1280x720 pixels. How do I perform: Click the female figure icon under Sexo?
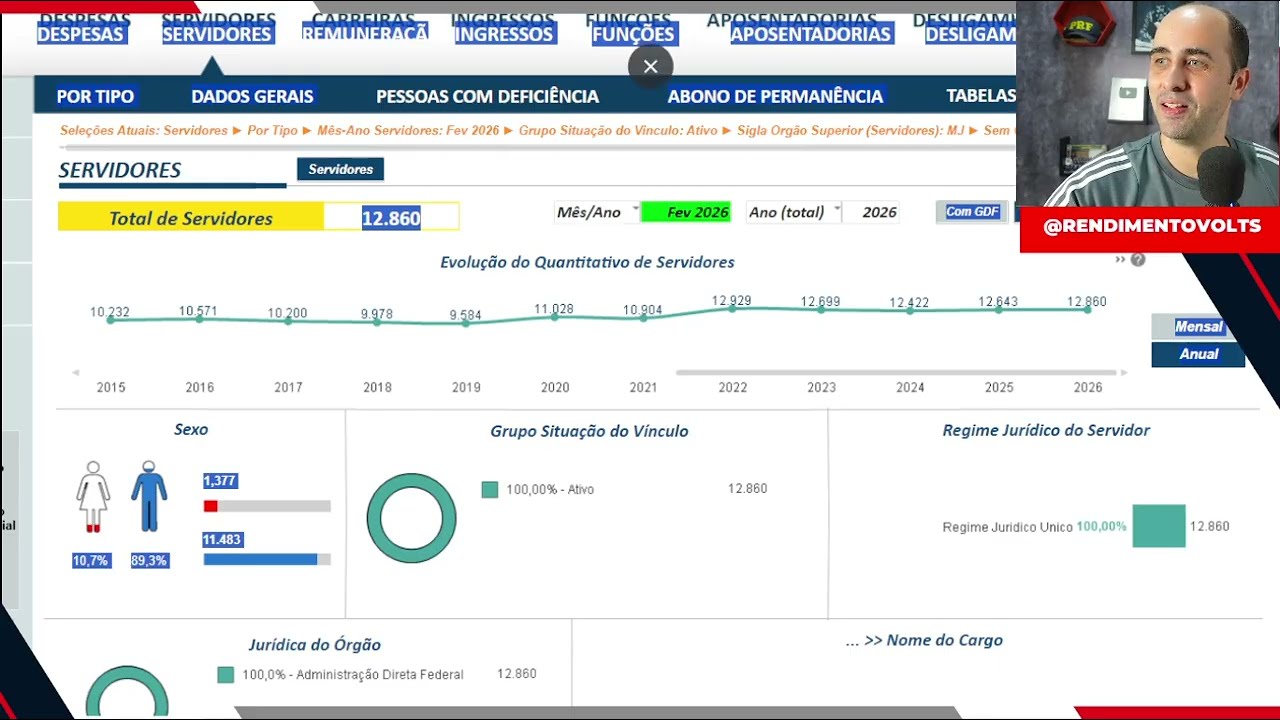pos(93,496)
